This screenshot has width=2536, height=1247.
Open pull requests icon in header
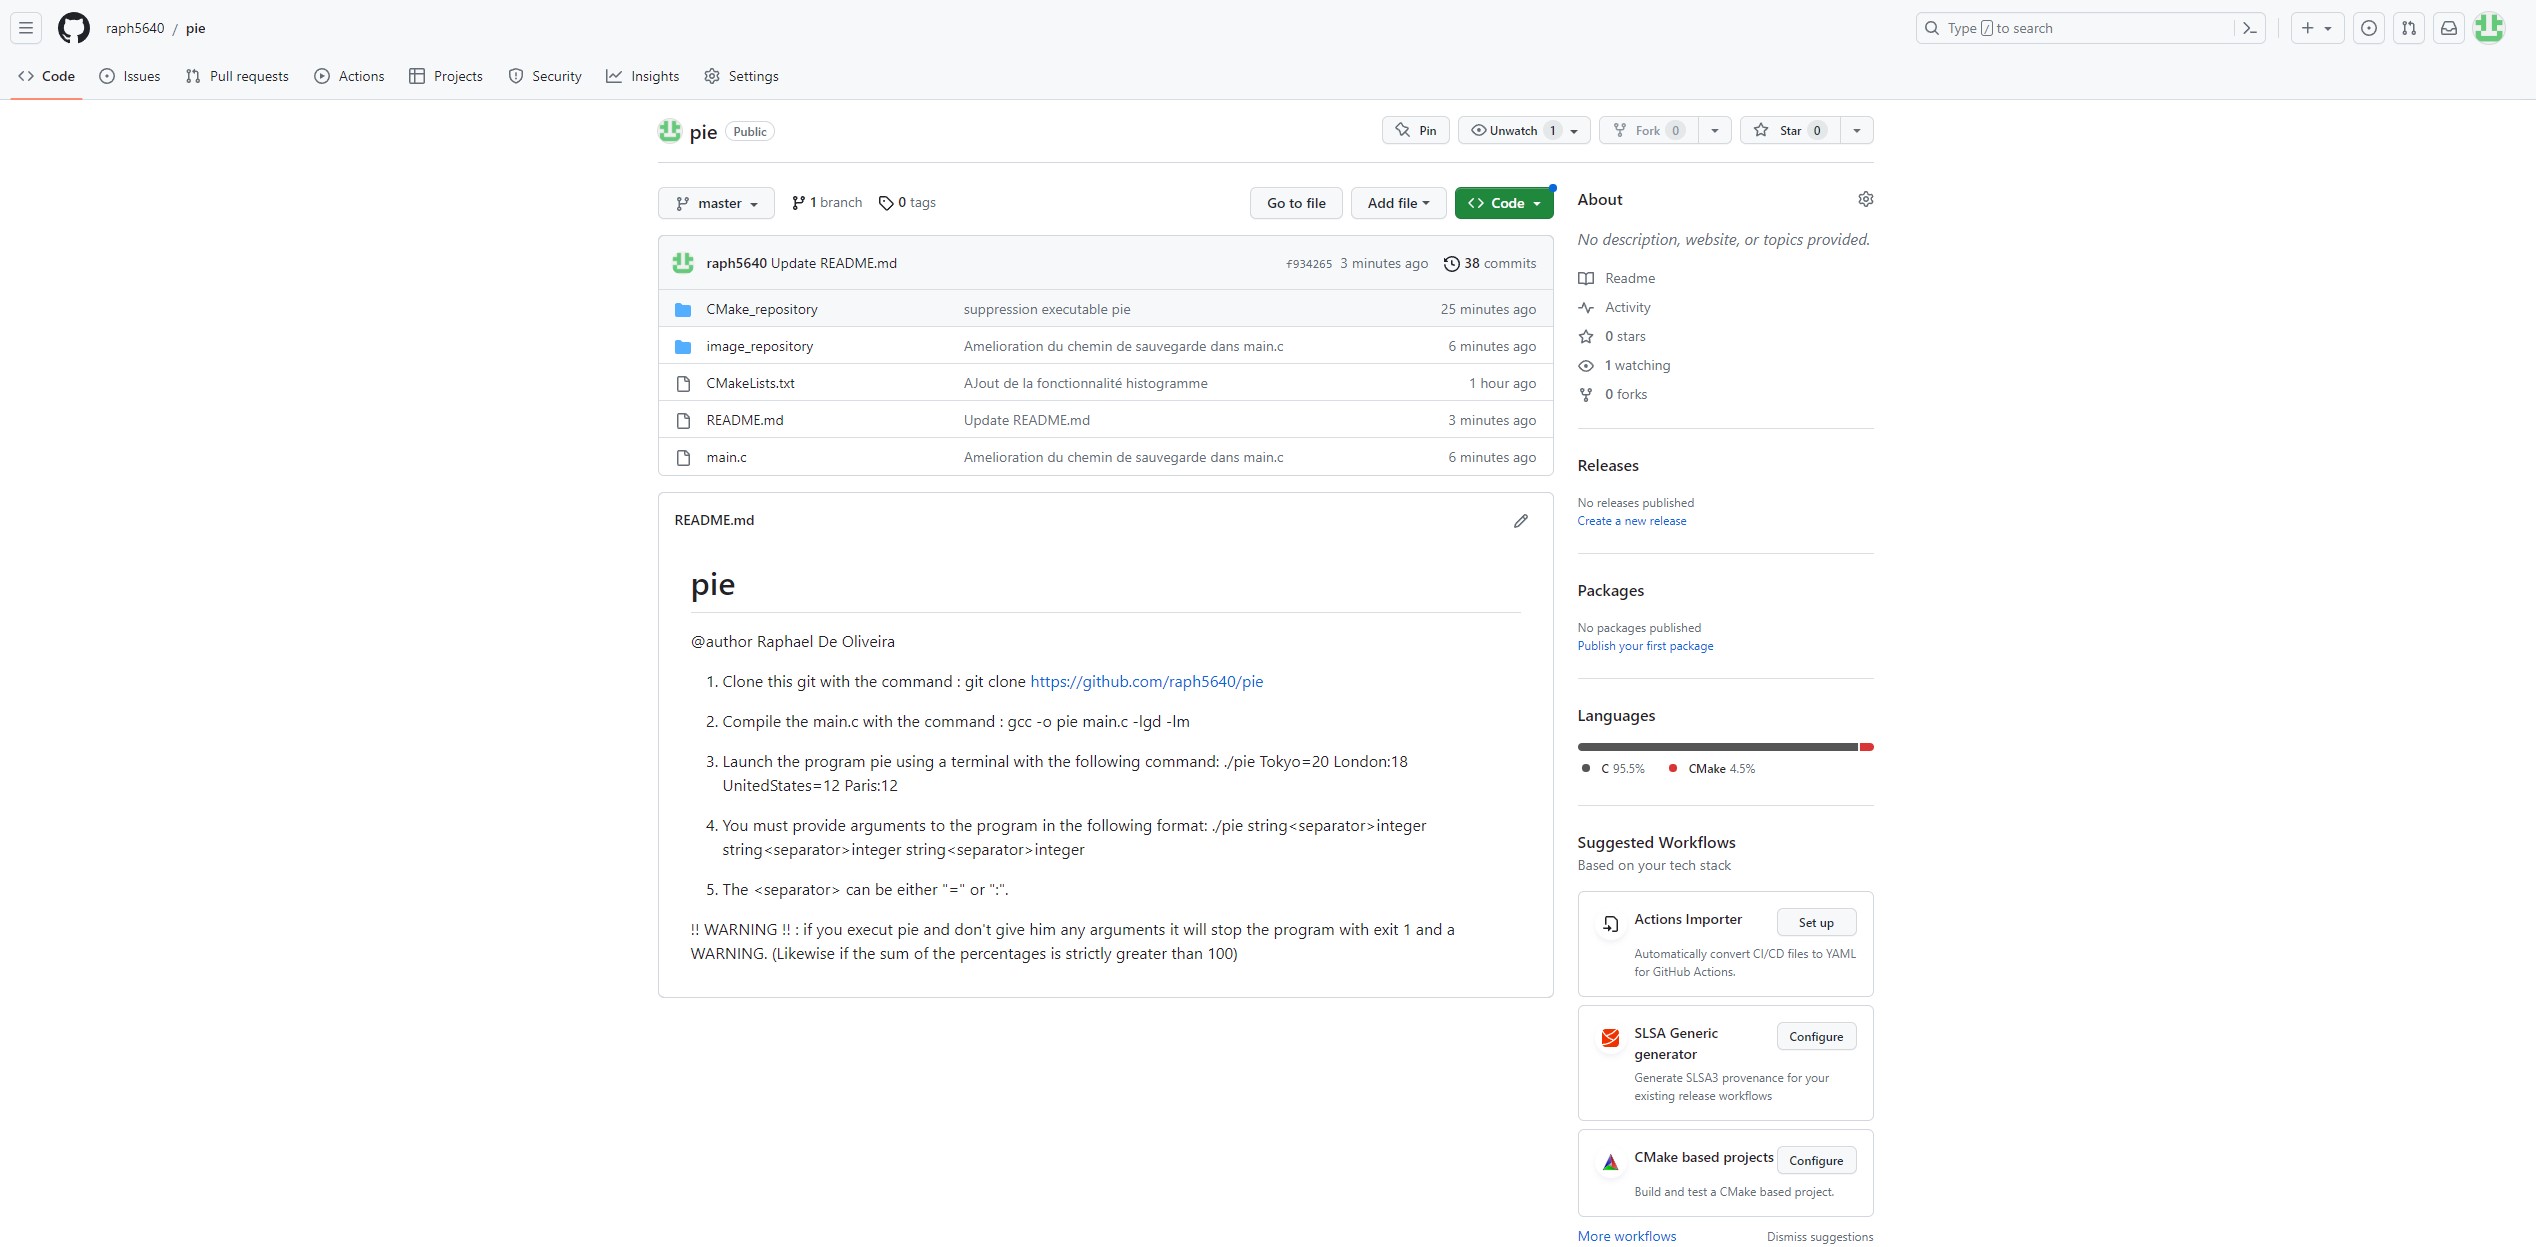tap(2408, 28)
